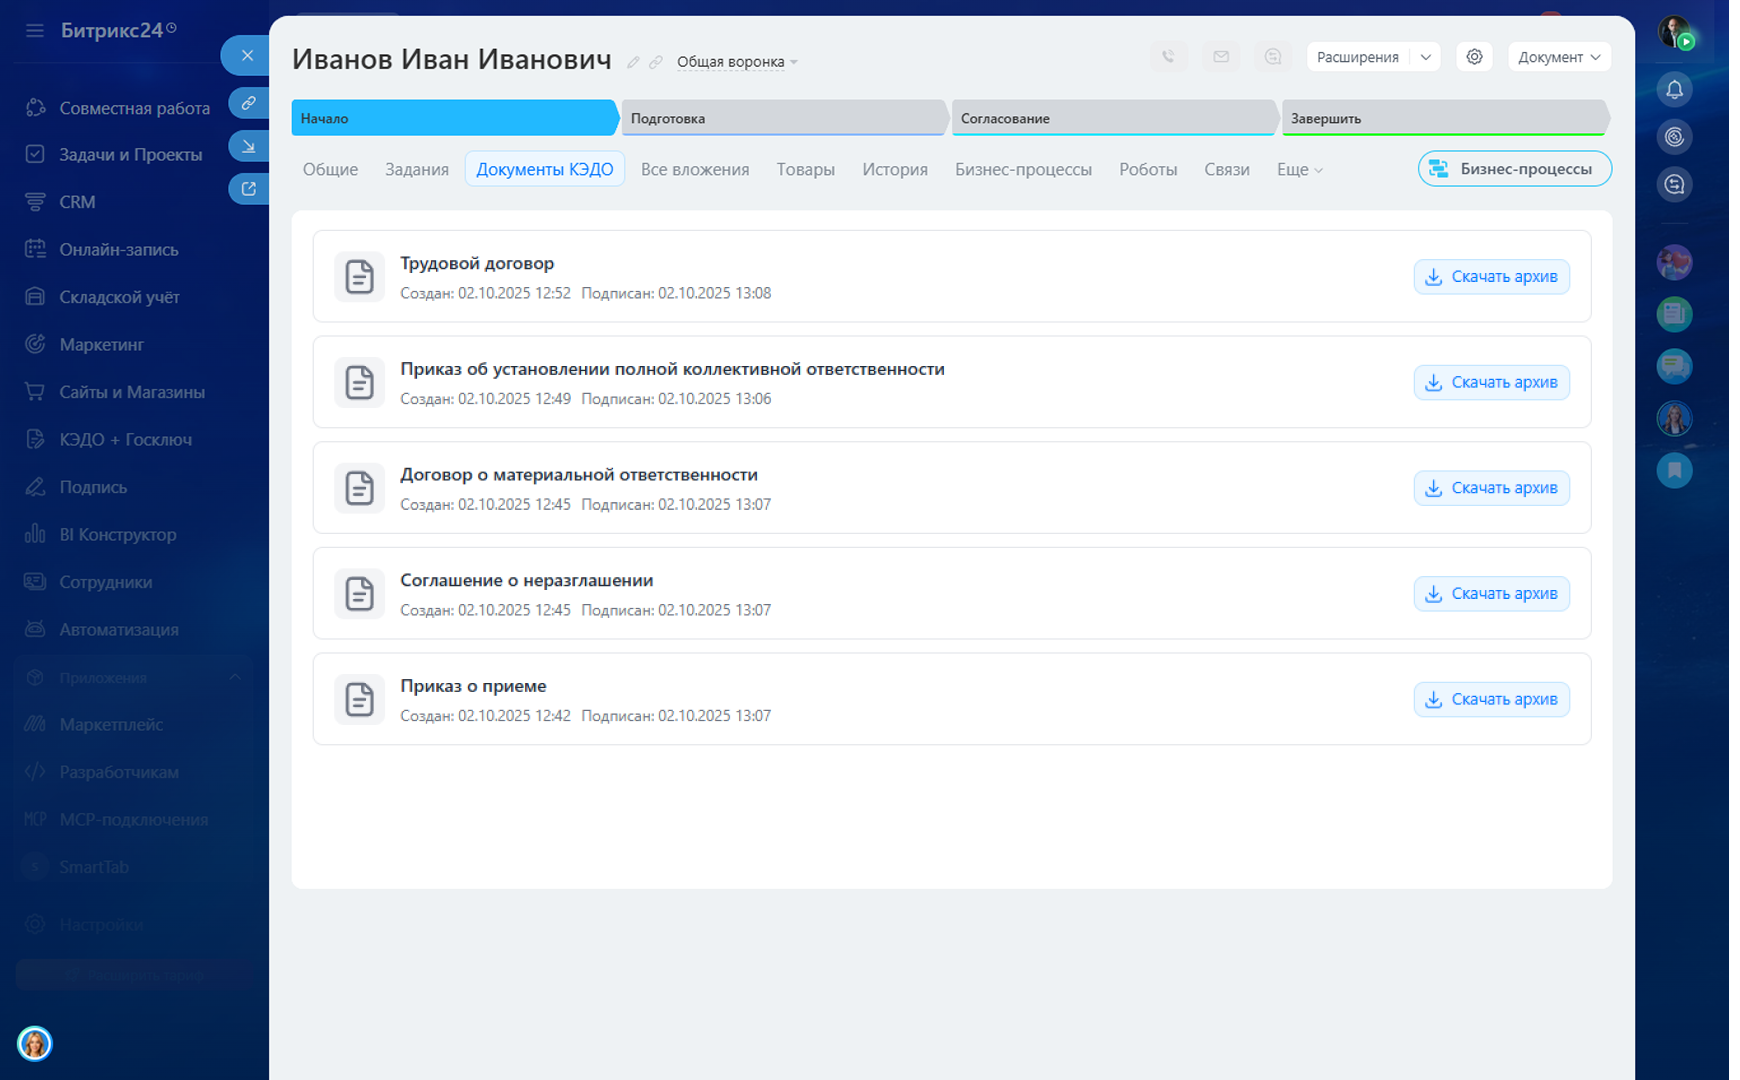The width and height of the screenshot is (1740, 1080).
Task: Copy link icon next to the title
Action: click(656, 62)
